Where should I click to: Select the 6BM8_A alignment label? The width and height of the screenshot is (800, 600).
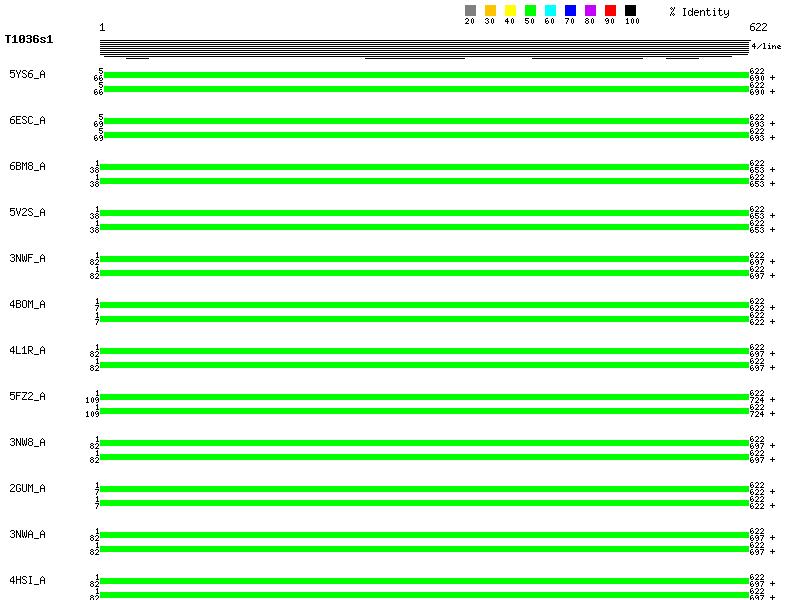click(27, 166)
